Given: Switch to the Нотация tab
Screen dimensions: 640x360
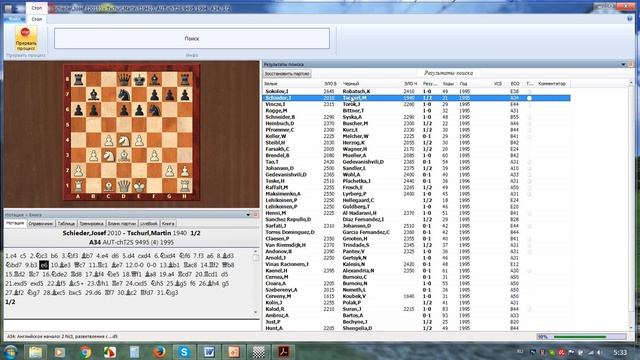Looking at the screenshot, I should pyautogui.click(x=15, y=223).
